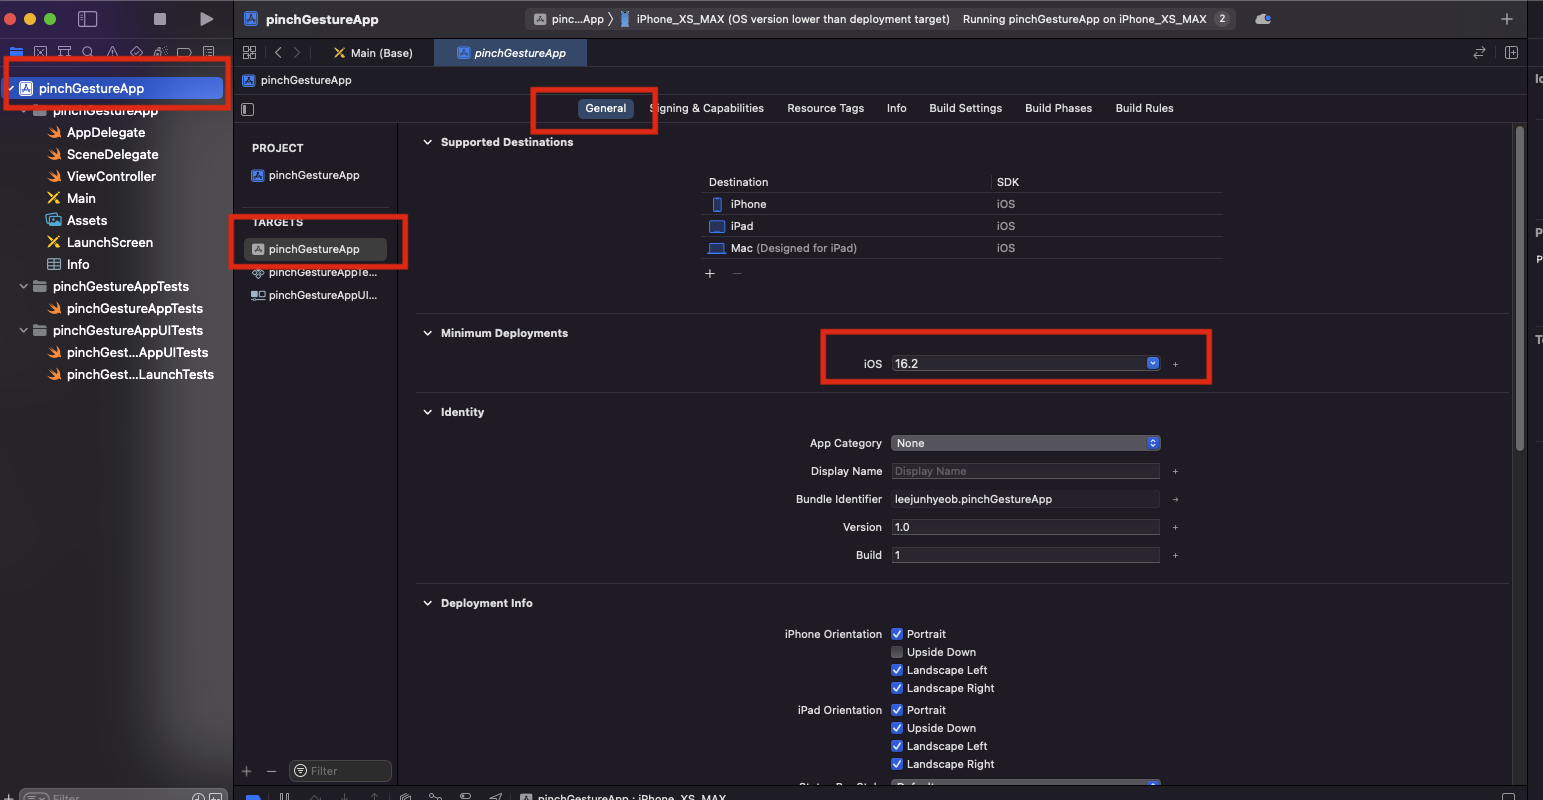Image resolution: width=1543 pixels, height=800 pixels.
Task: Uncheck iPad Landscape Right orientation
Action: pos(897,764)
